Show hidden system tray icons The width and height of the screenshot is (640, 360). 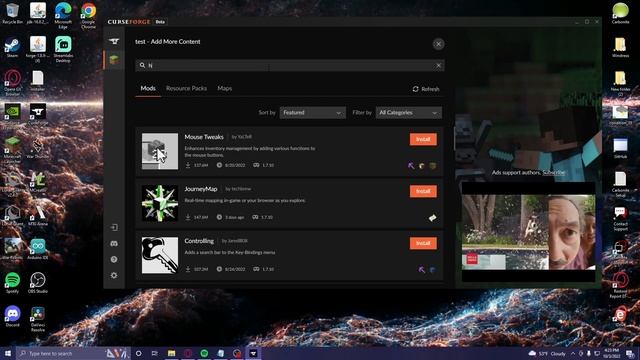click(x=573, y=353)
